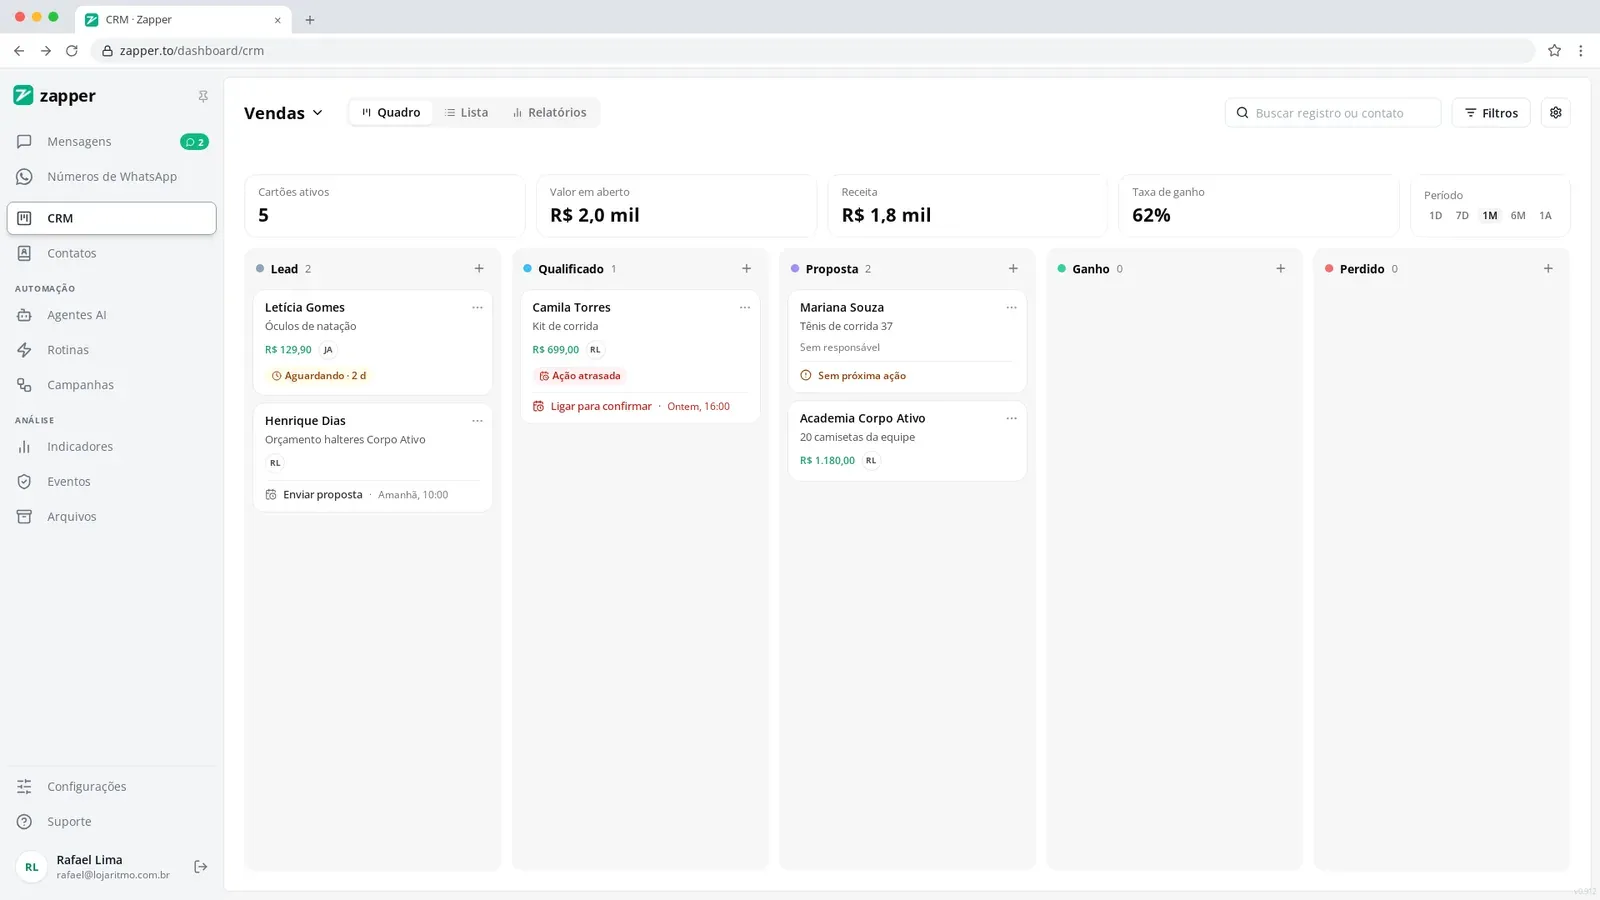Expand the Vendas pipeline dropdown

pyautogui.click(x=284, y=113)
